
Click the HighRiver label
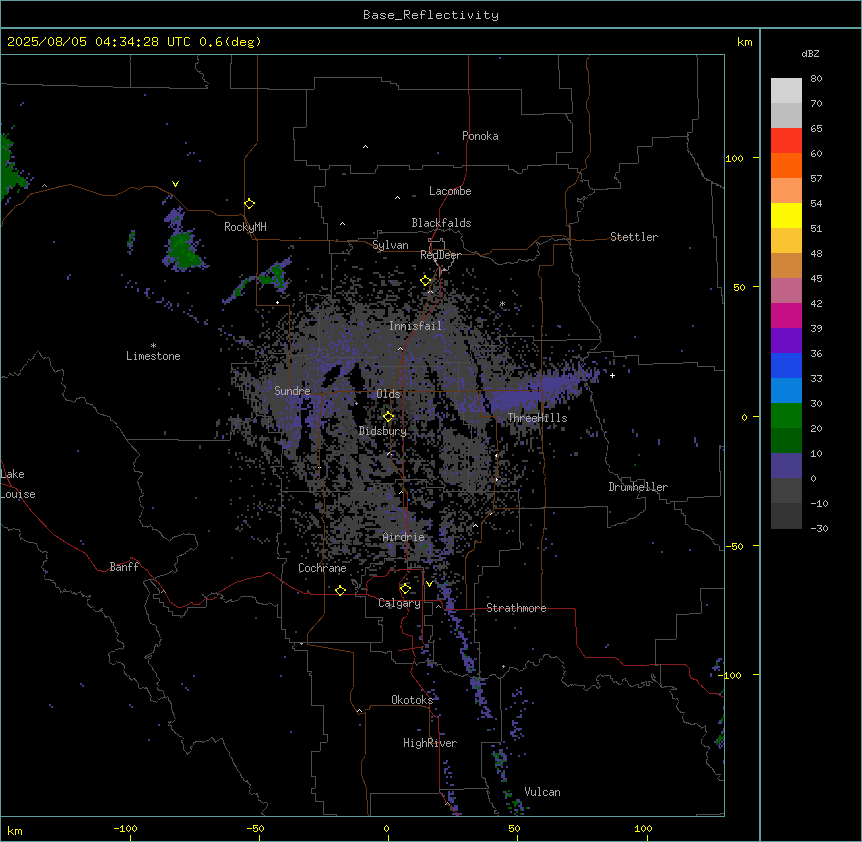[x=430, y=743]
